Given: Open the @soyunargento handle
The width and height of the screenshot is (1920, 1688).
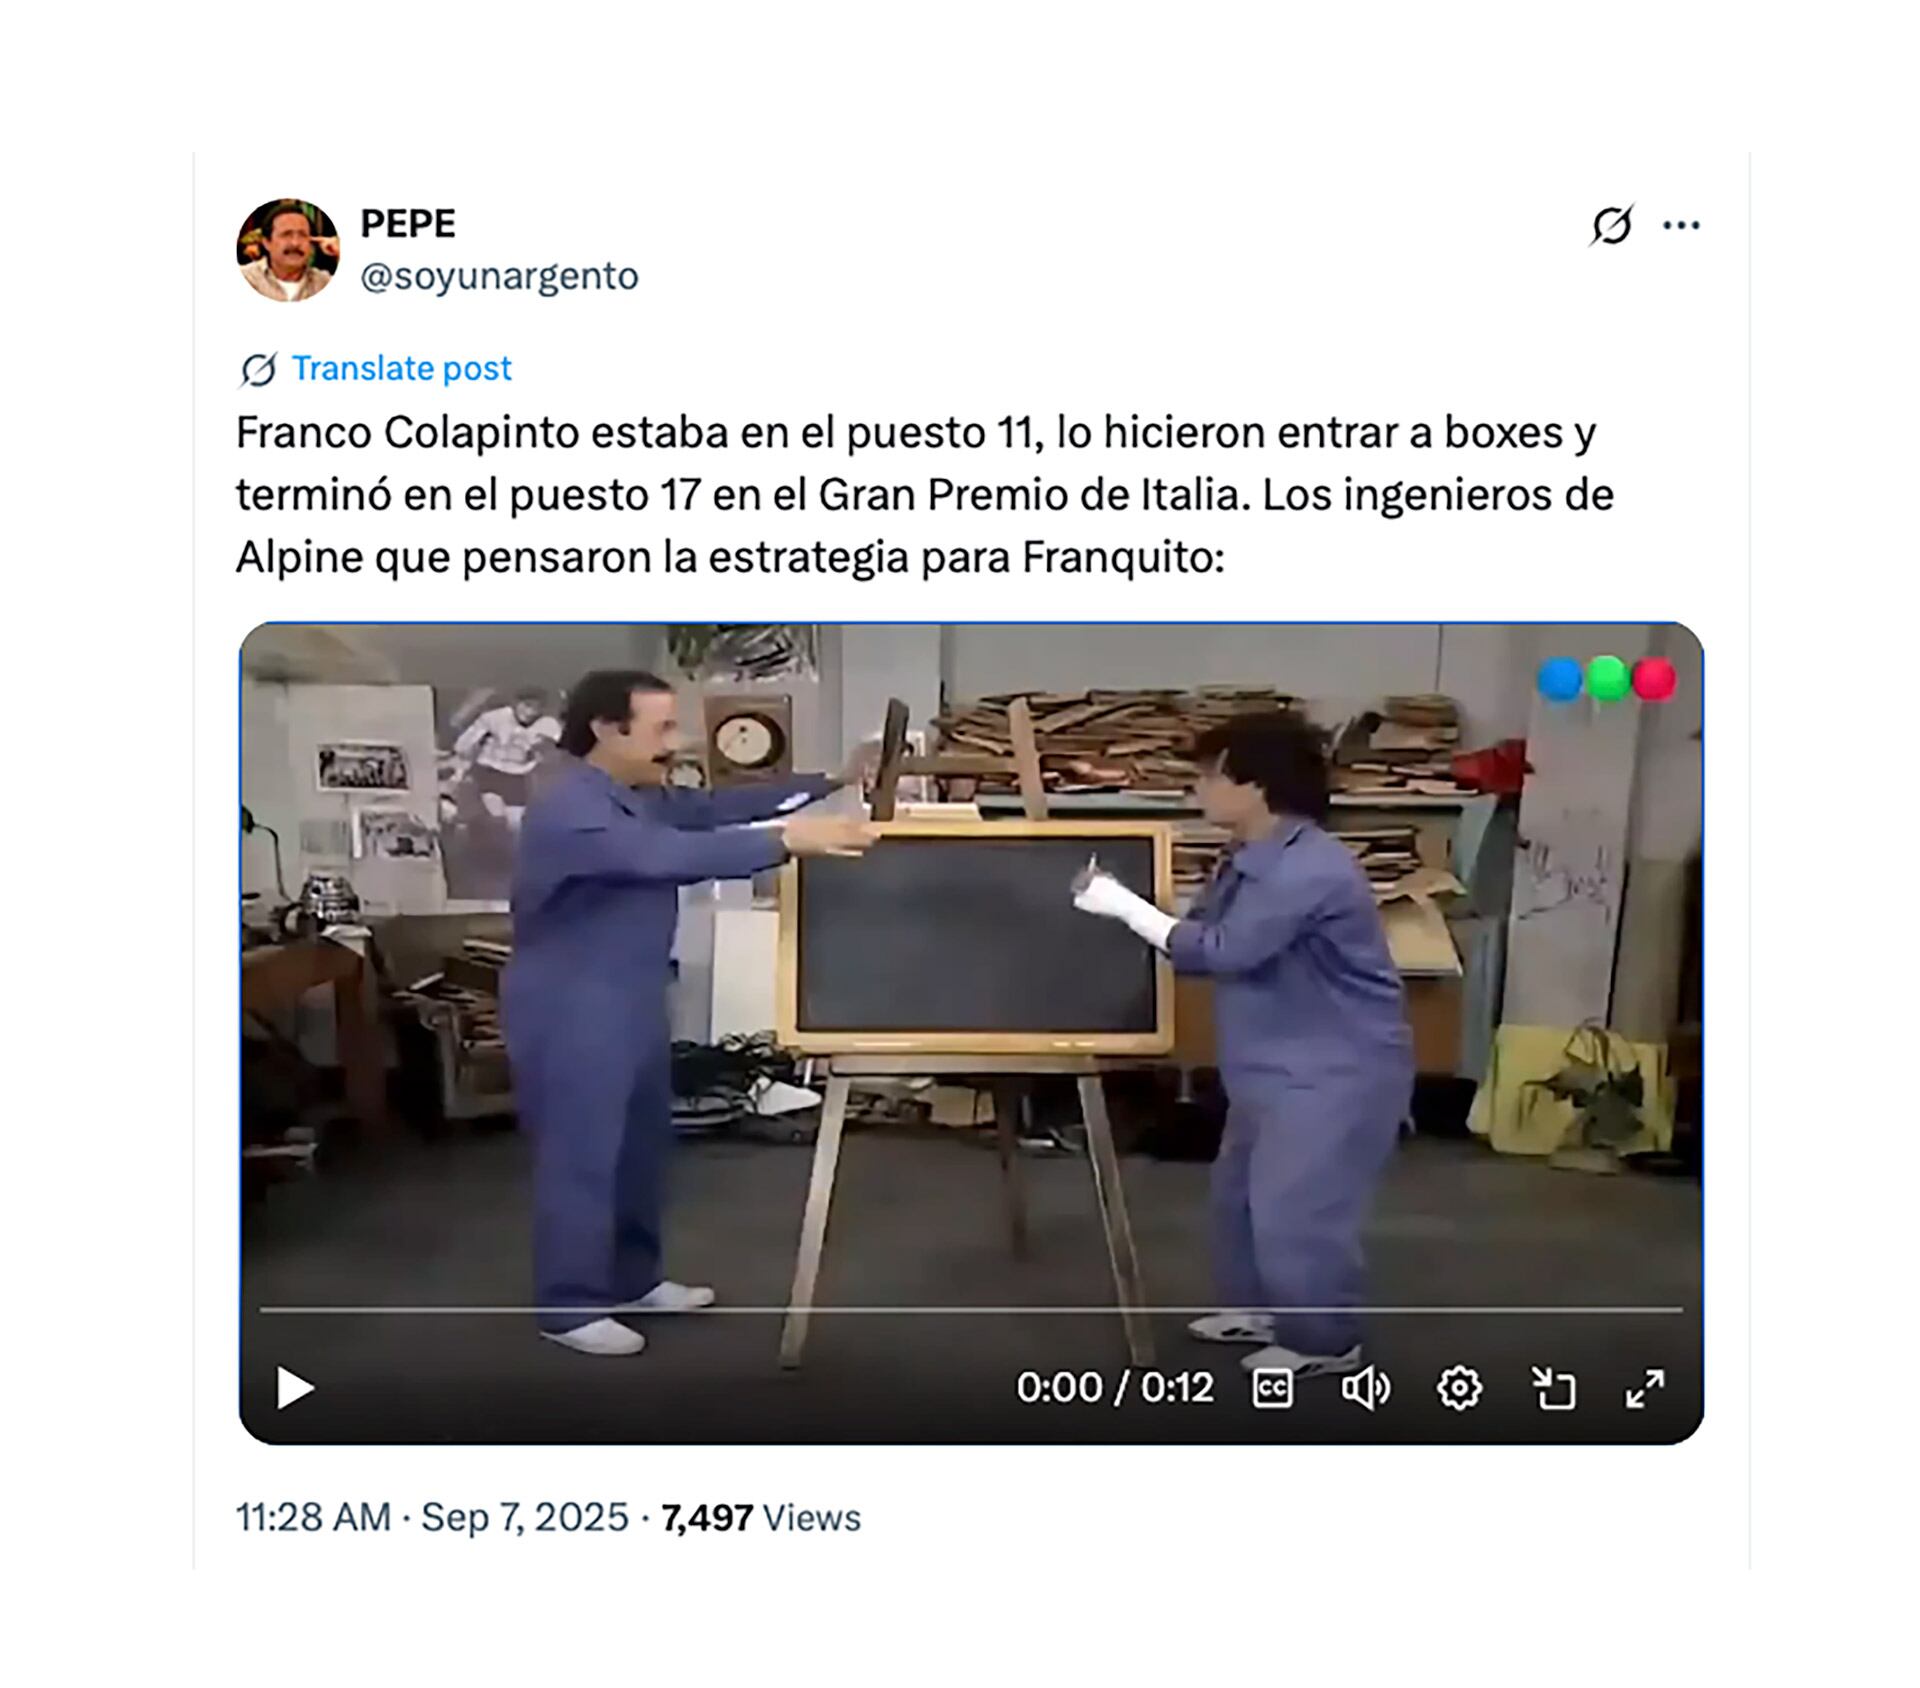Looking at the screenshot, I should pyautogui.click(x=499, y=276).
